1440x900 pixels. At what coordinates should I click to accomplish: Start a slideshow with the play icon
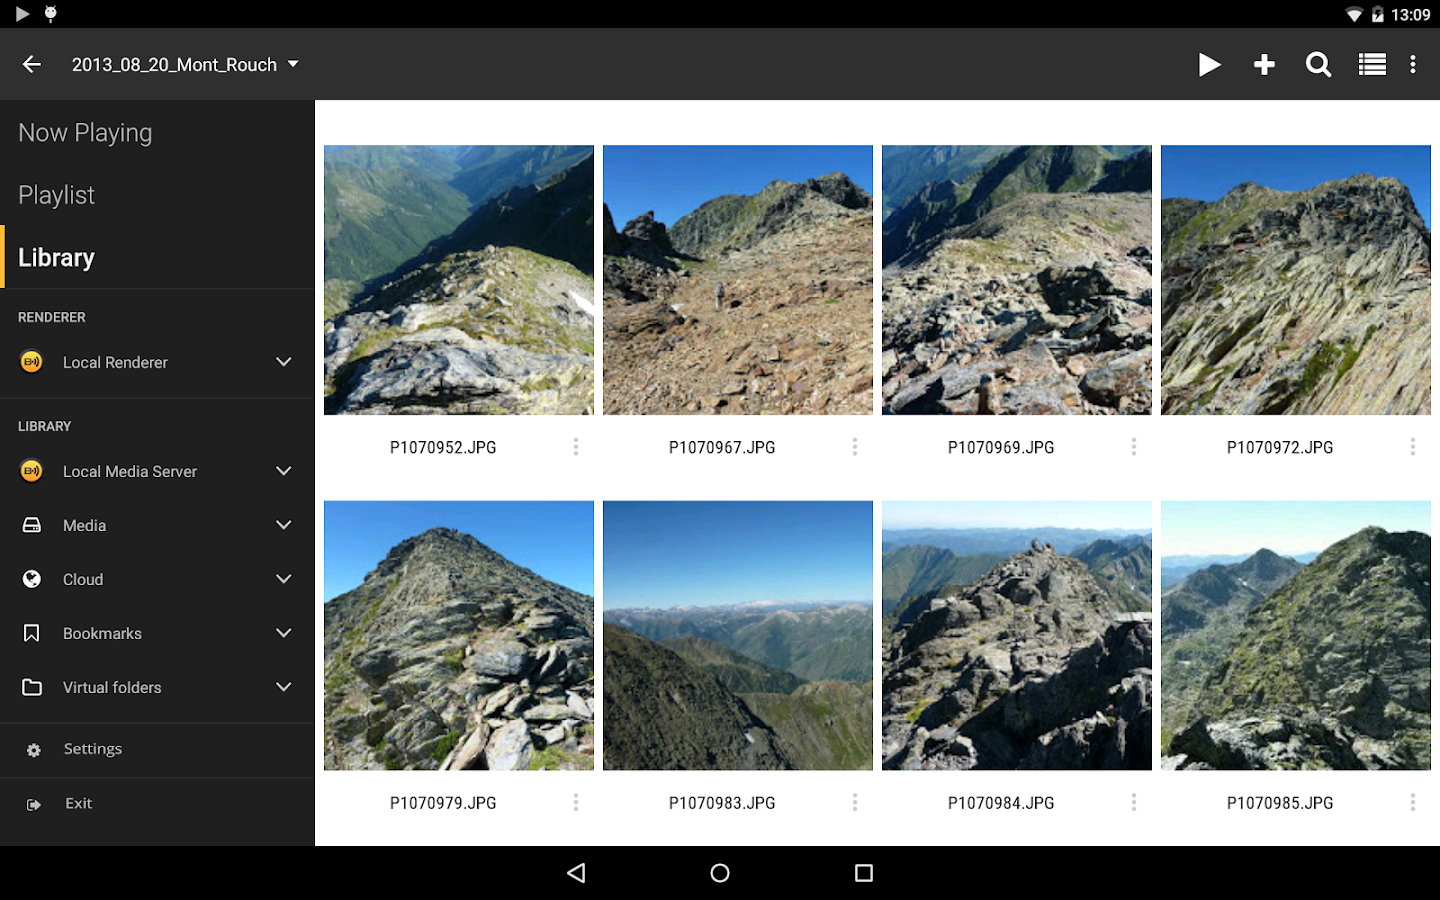[1210, 64]
